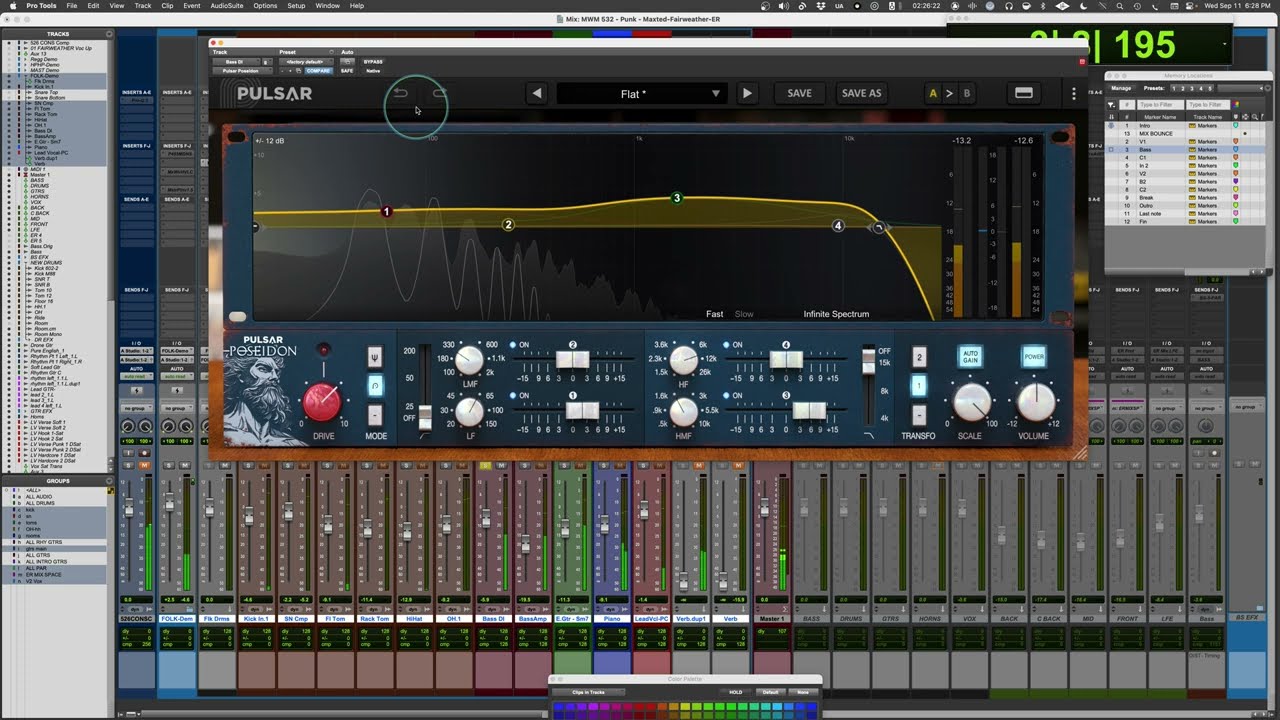1280x720 pixels.
Task: Toggle the Pulsar panel view icon
Action: tap(1023, 93)
